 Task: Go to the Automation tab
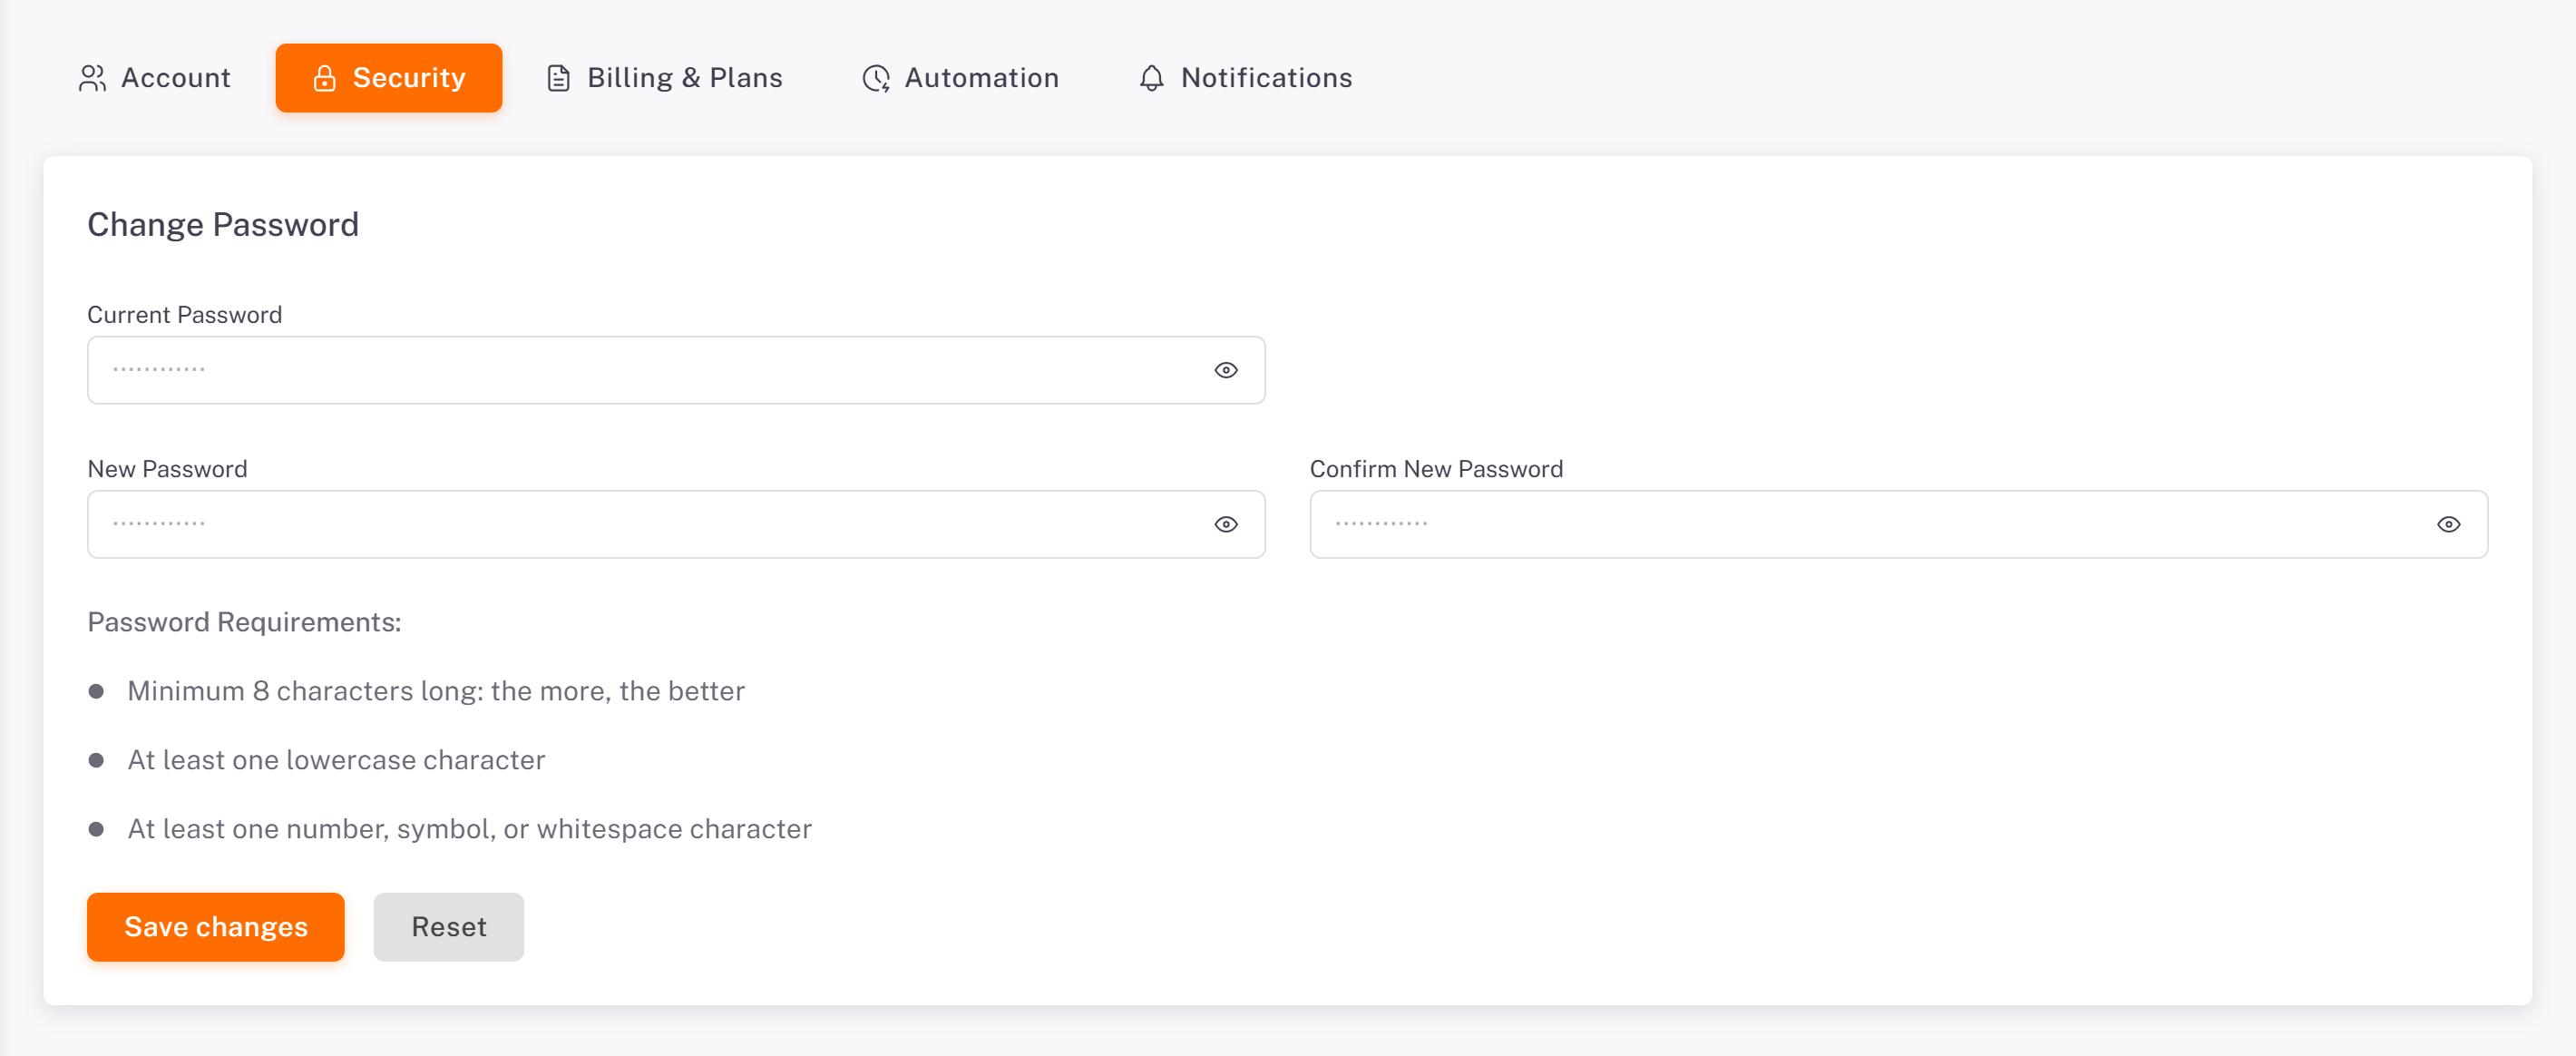960,78
